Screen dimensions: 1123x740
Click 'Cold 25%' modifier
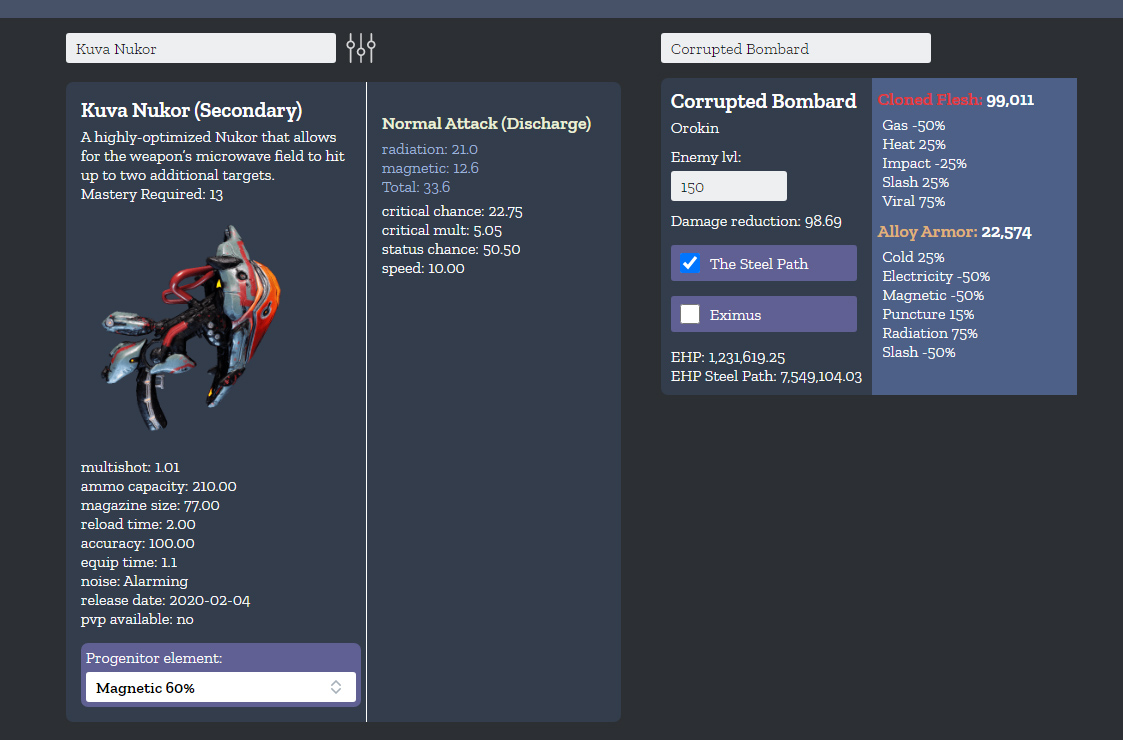click(x=913, y=257)
